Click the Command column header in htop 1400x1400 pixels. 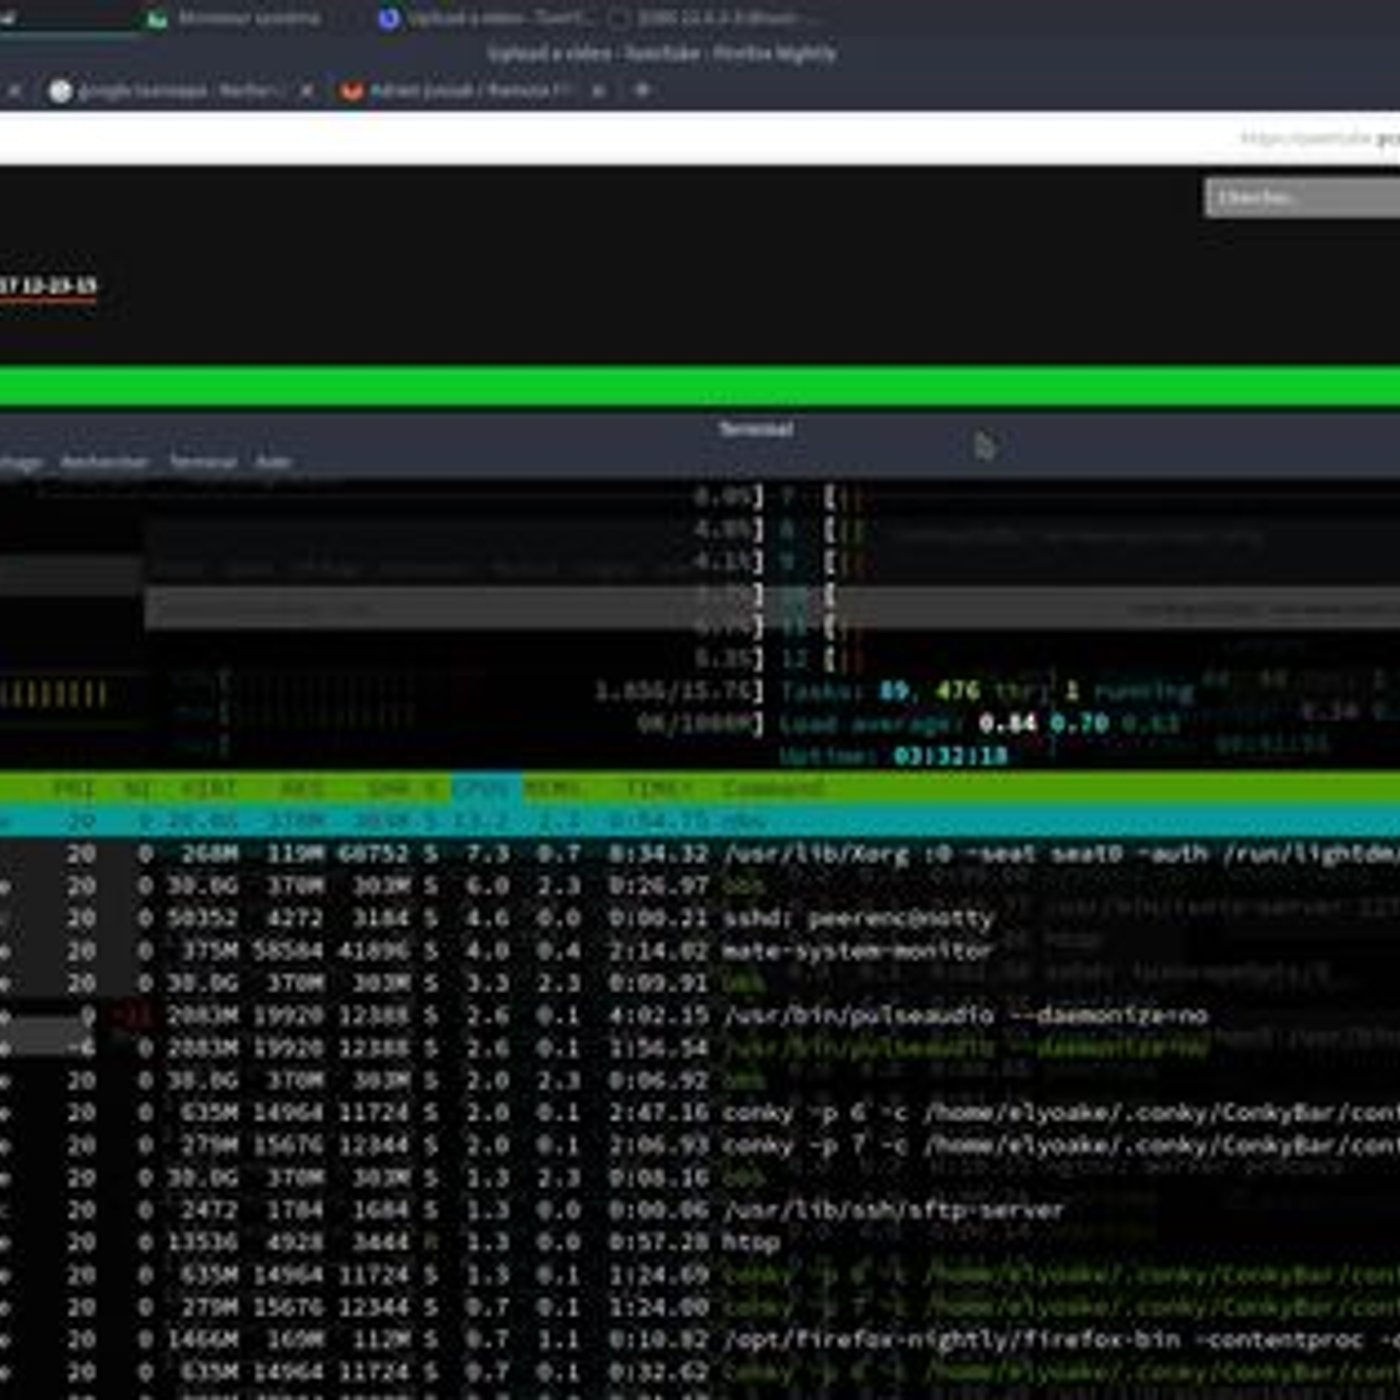(x=773, y=788)
